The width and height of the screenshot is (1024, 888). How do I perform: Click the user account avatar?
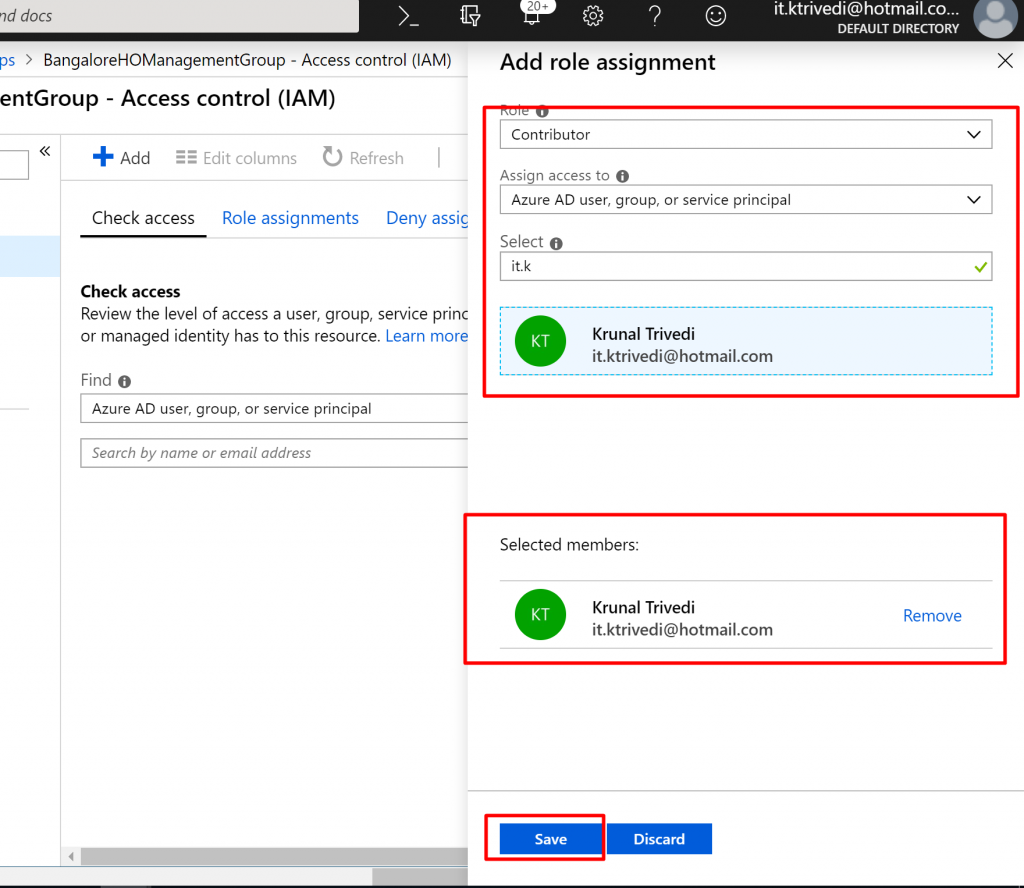click(994, 18)
